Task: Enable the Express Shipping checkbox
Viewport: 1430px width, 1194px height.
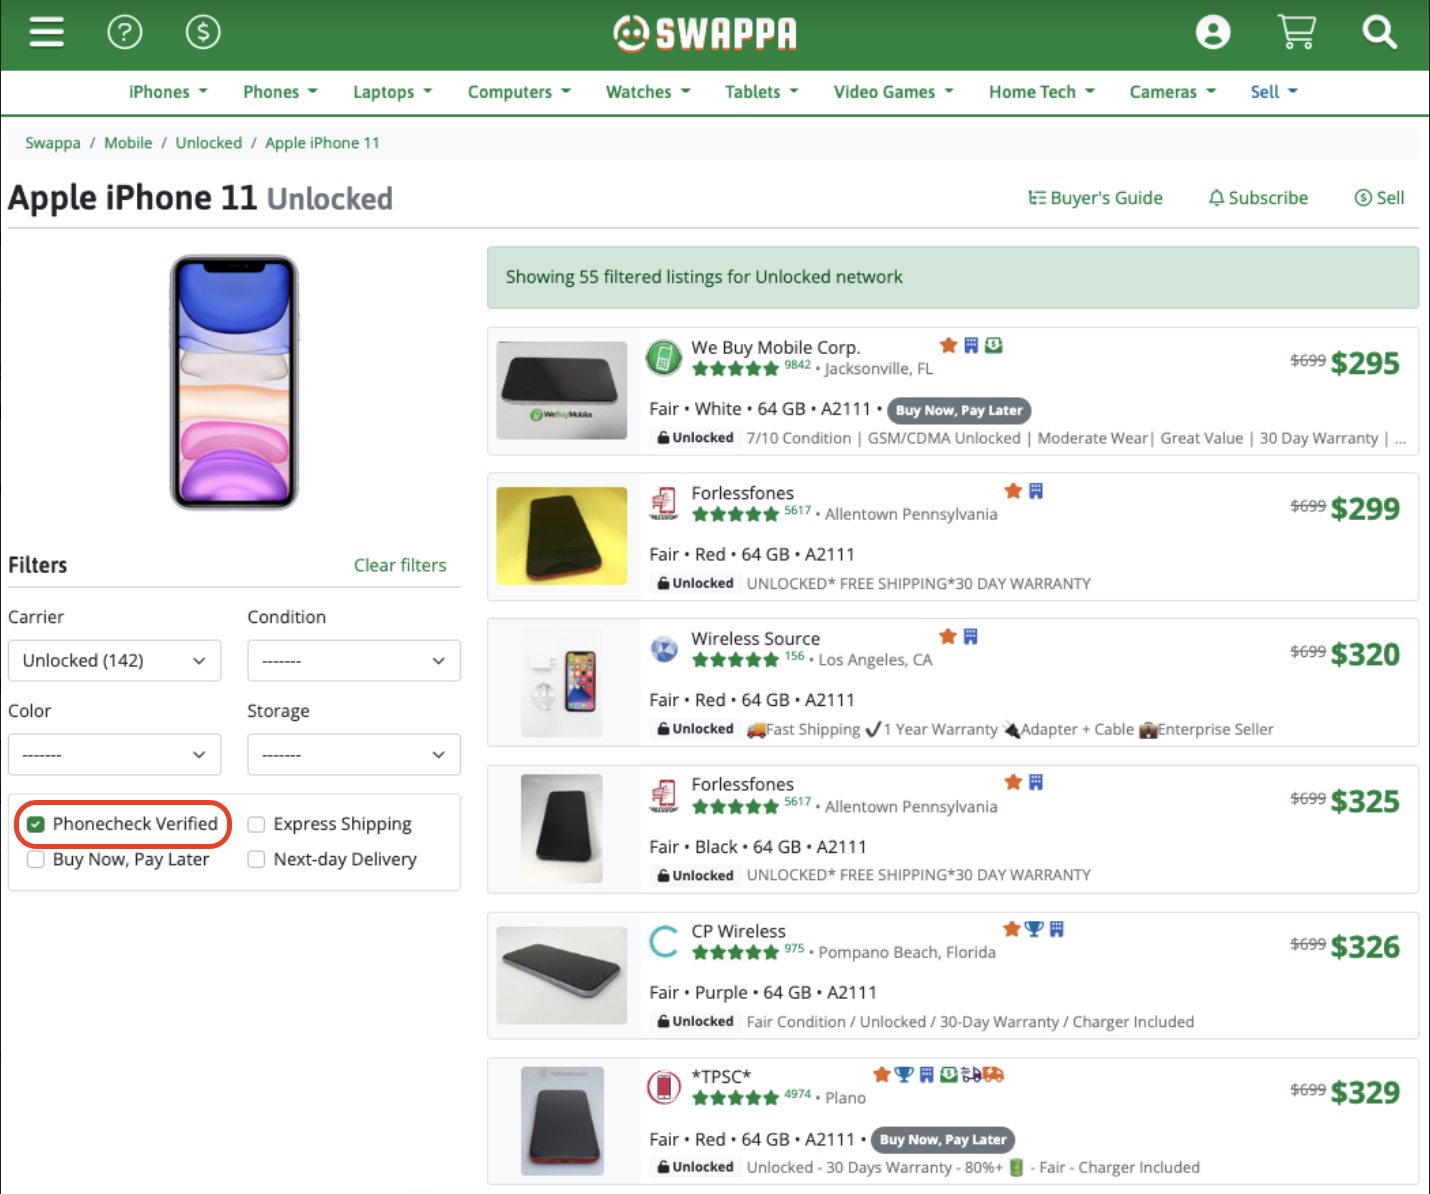Action: tap(257, 825)
